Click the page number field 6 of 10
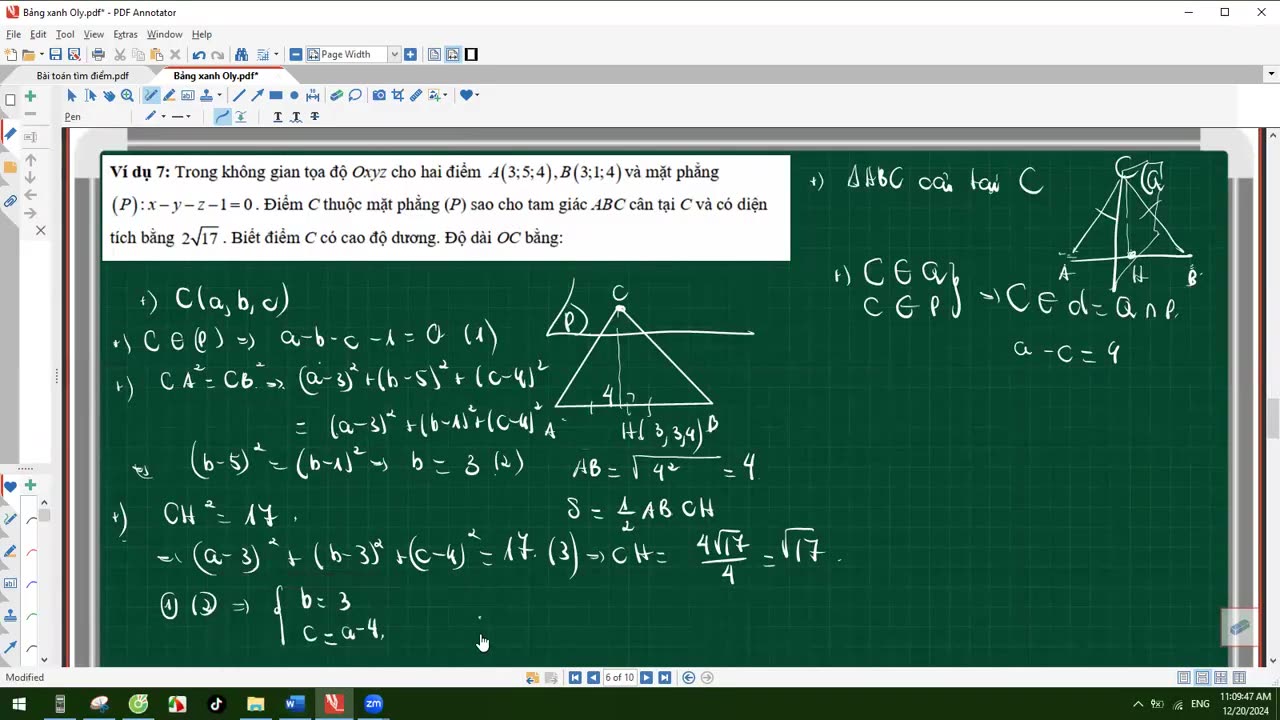This screenshot has height=720, width=1280. coord(619,677)
